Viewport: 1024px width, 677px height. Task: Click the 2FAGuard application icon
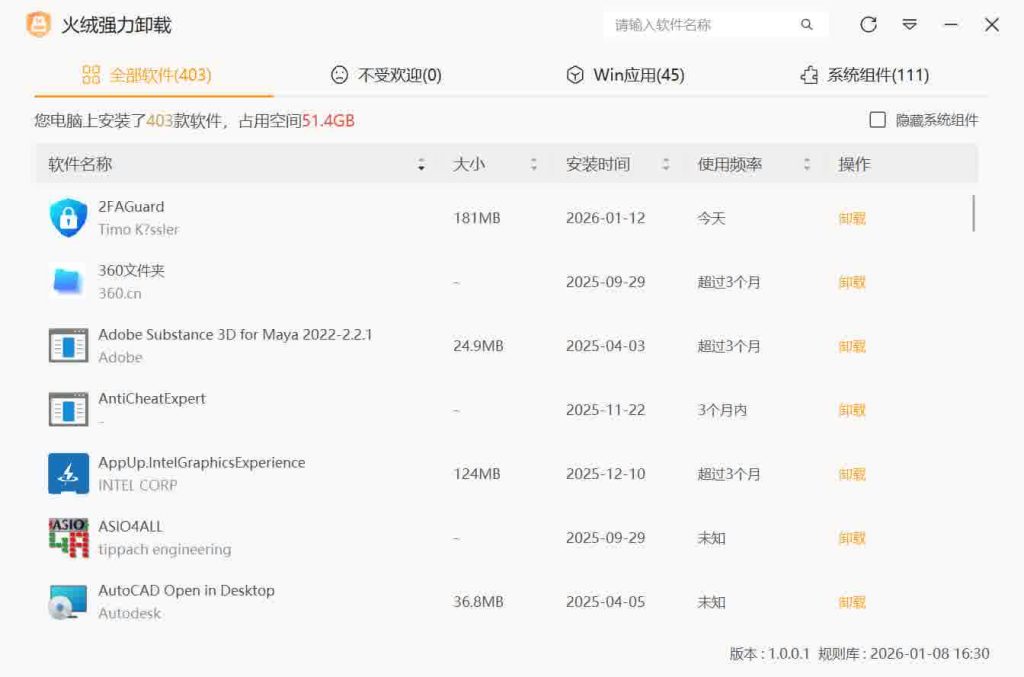click(66, 216)
